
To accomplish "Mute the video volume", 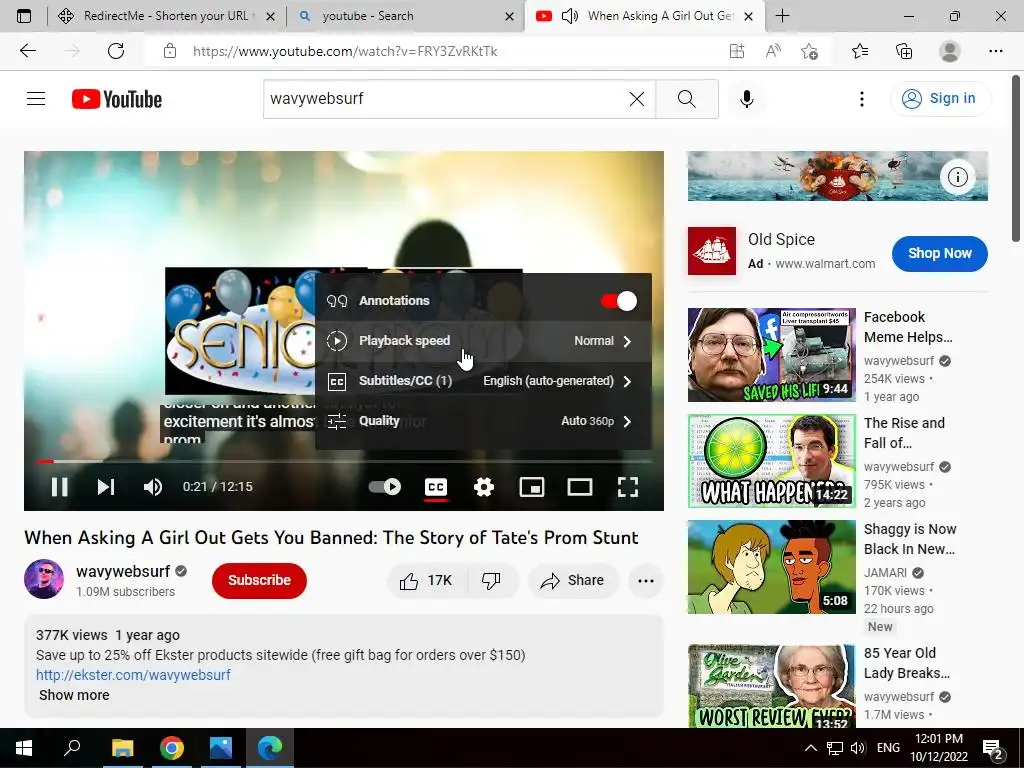I will 153,487.
